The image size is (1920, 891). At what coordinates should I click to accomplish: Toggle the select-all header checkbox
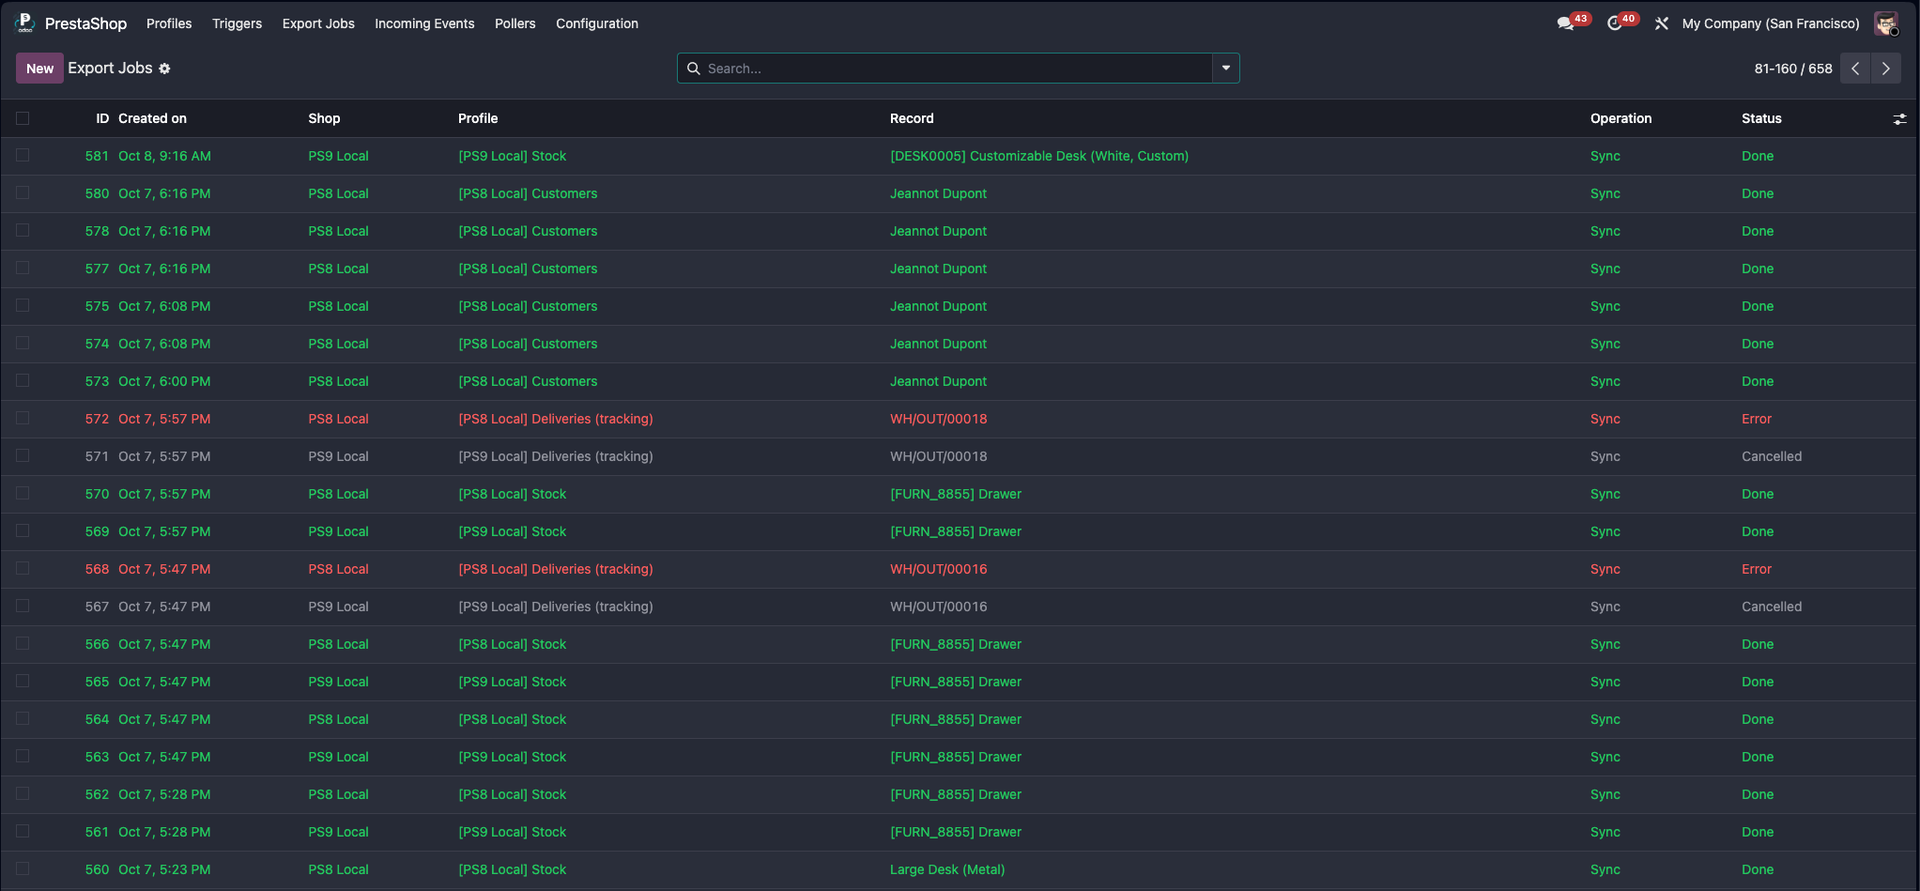(x=22, y=118)
